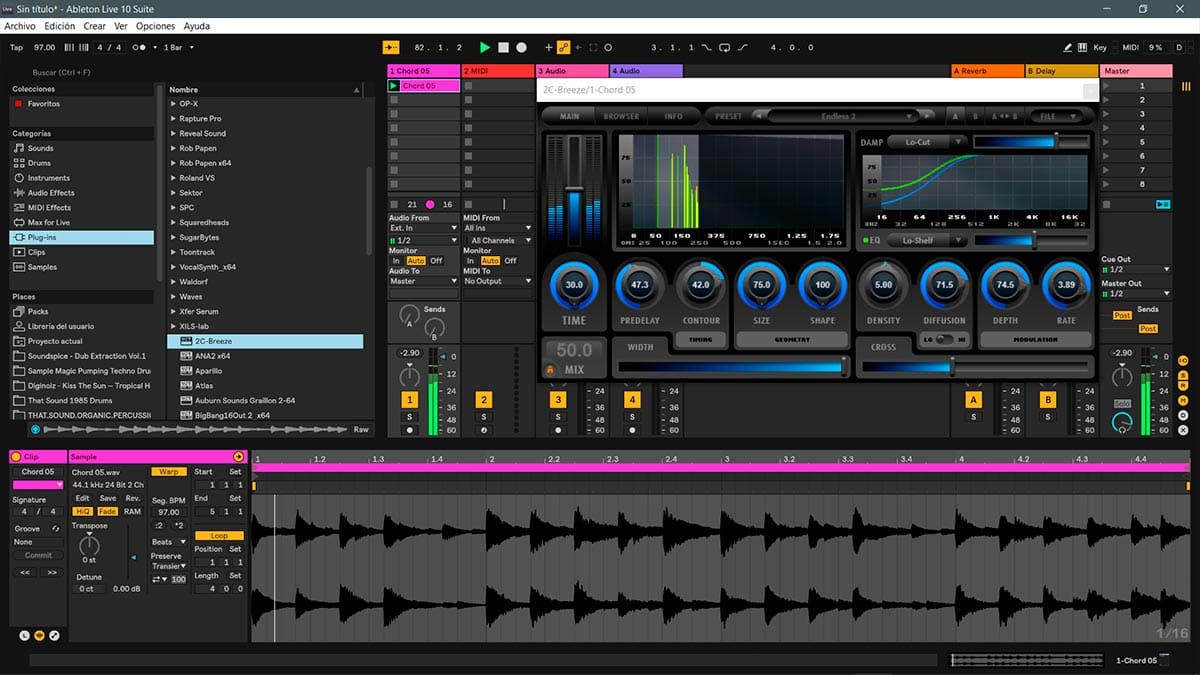Open the Archivo menu

point(20,26)
